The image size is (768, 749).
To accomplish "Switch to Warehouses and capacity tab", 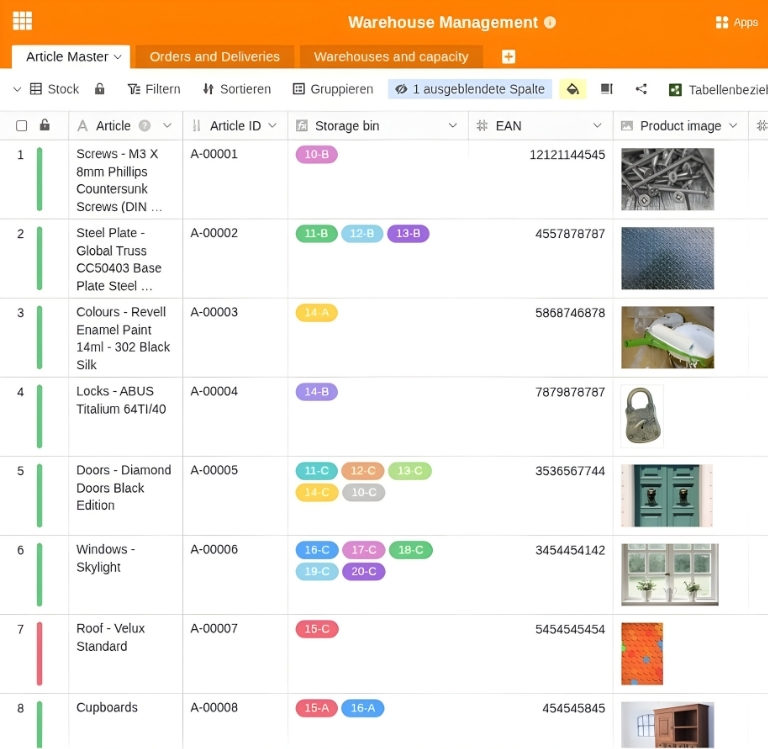I will 391,57.
